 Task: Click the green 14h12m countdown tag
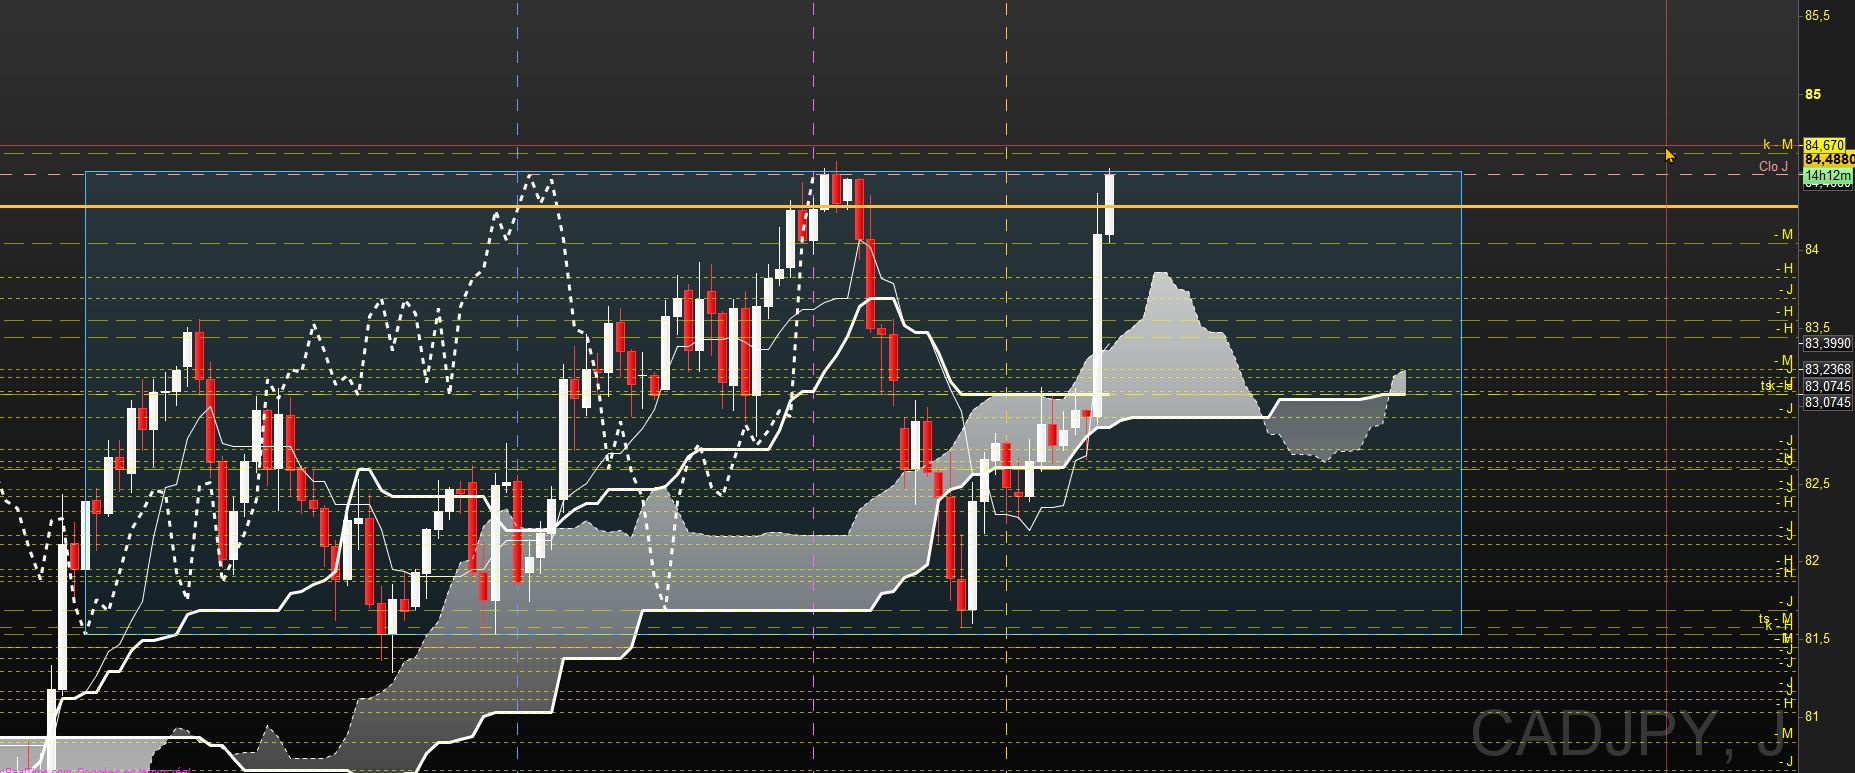1827,176
